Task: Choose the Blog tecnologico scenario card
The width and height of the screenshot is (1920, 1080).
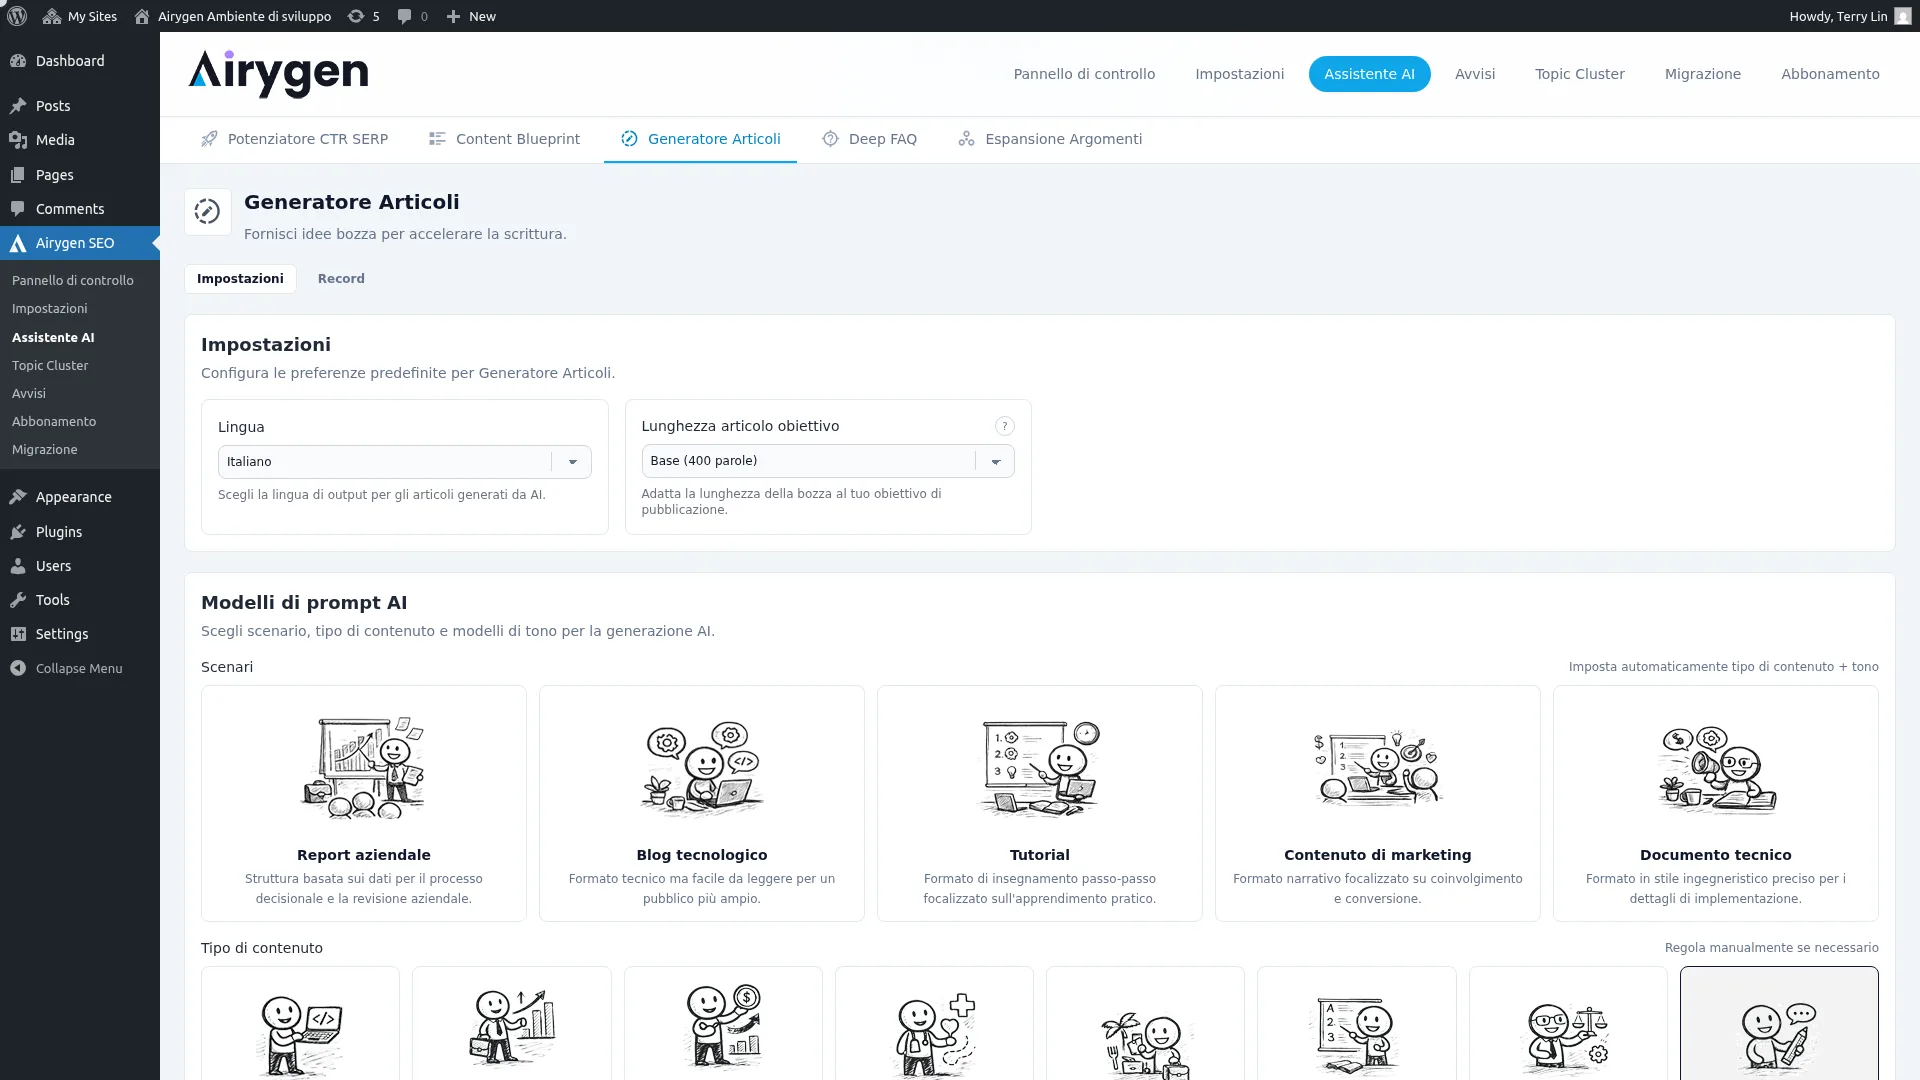Action: 702,803
